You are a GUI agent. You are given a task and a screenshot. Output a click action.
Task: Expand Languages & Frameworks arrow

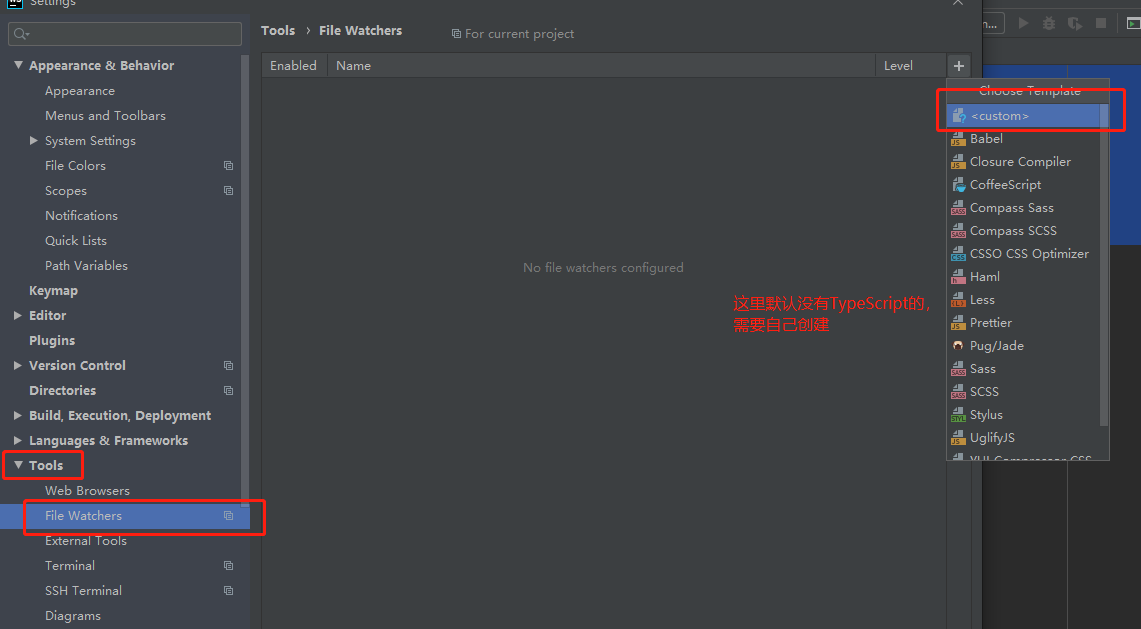pyautogui.click(x=18, y=440)
